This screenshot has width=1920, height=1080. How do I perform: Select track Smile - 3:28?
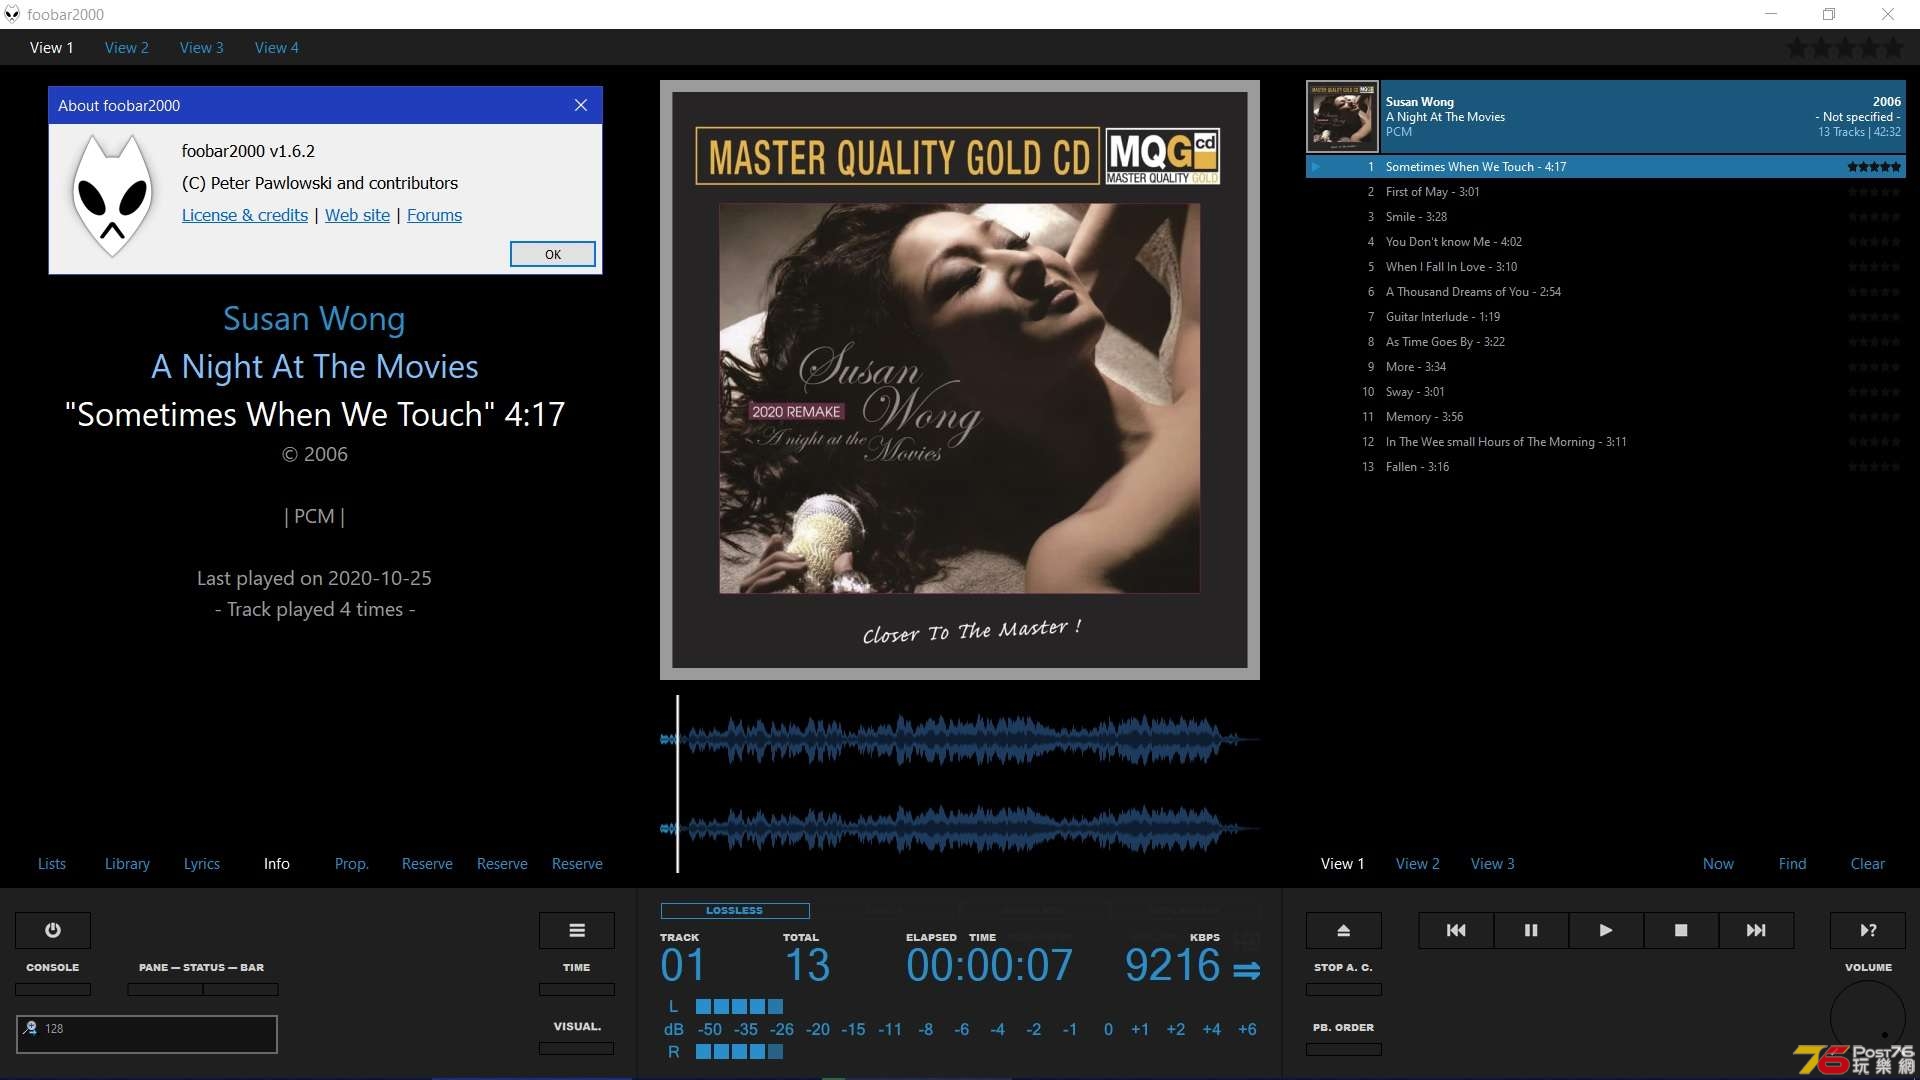pos(1606,217)
